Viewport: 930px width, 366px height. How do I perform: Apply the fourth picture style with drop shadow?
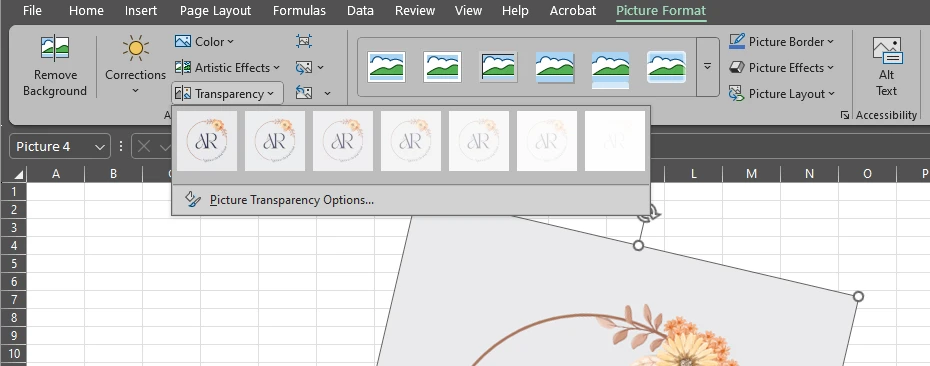(555, 66)
